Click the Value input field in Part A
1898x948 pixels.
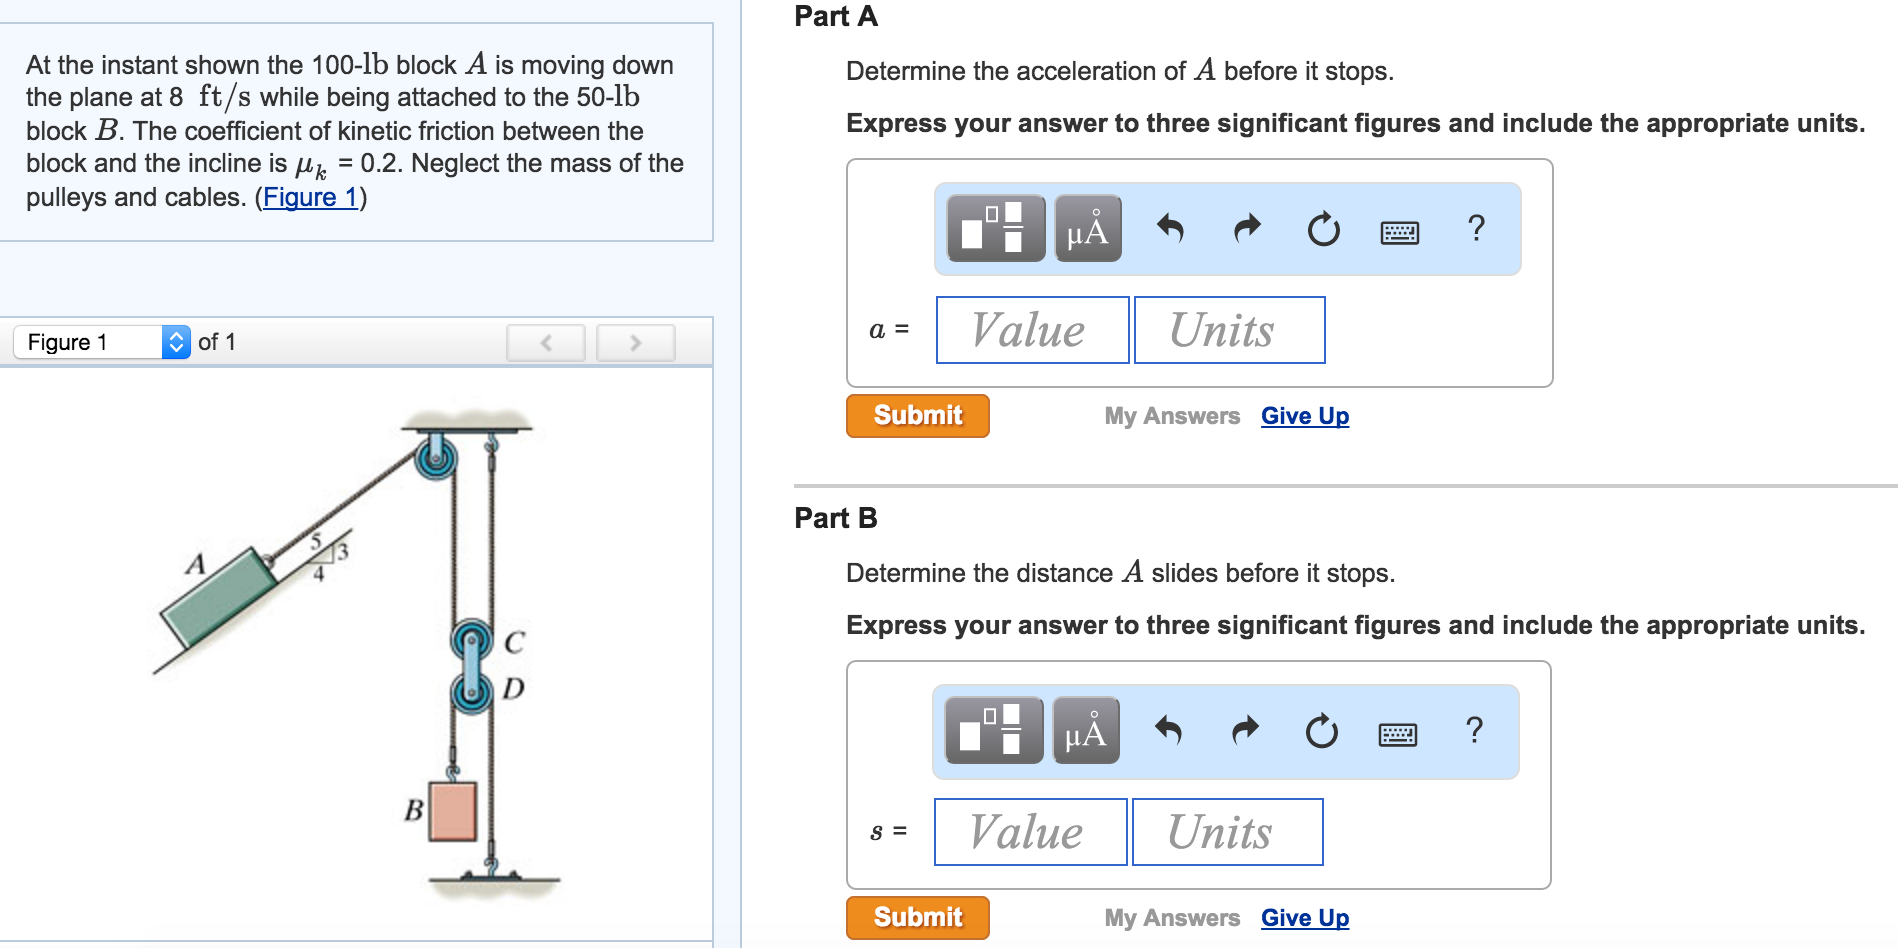pyautogui.click(x=1030, y=330)
